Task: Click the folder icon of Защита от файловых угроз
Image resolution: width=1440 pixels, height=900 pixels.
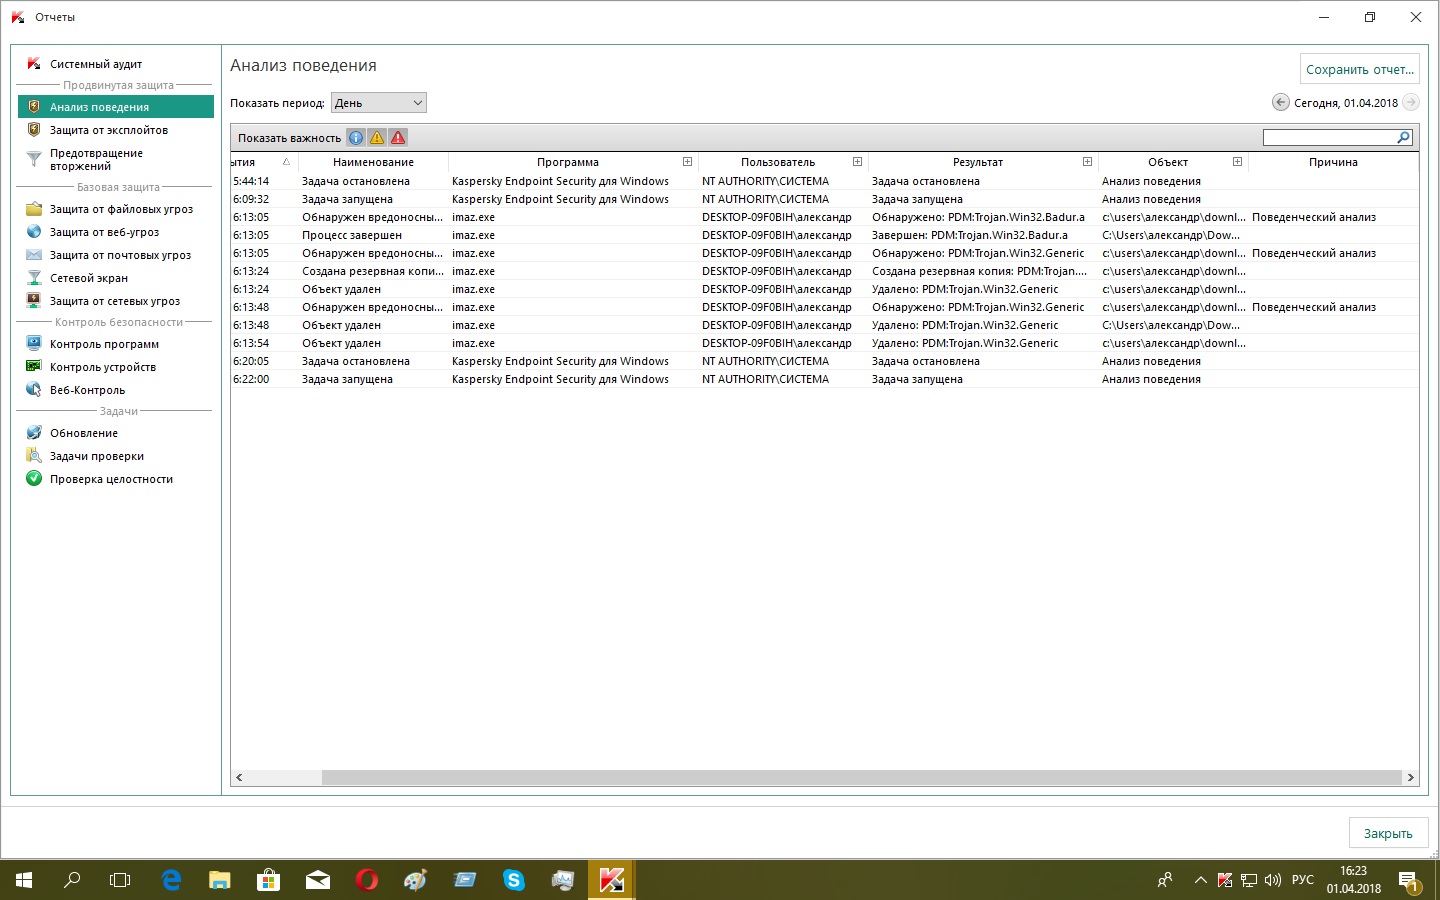Action: coord(34,209)
